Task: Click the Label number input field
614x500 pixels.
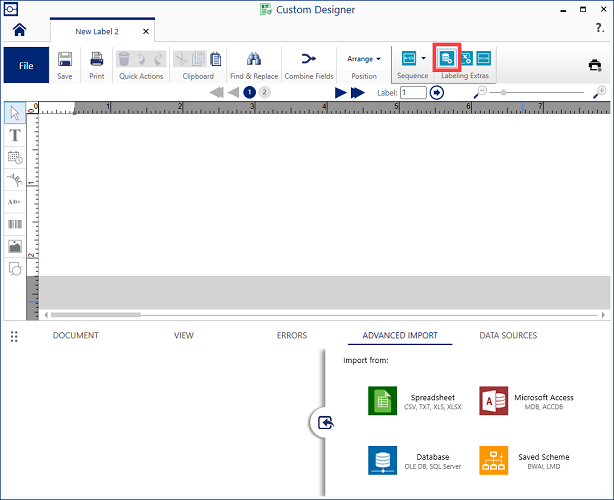Action: 413,92
